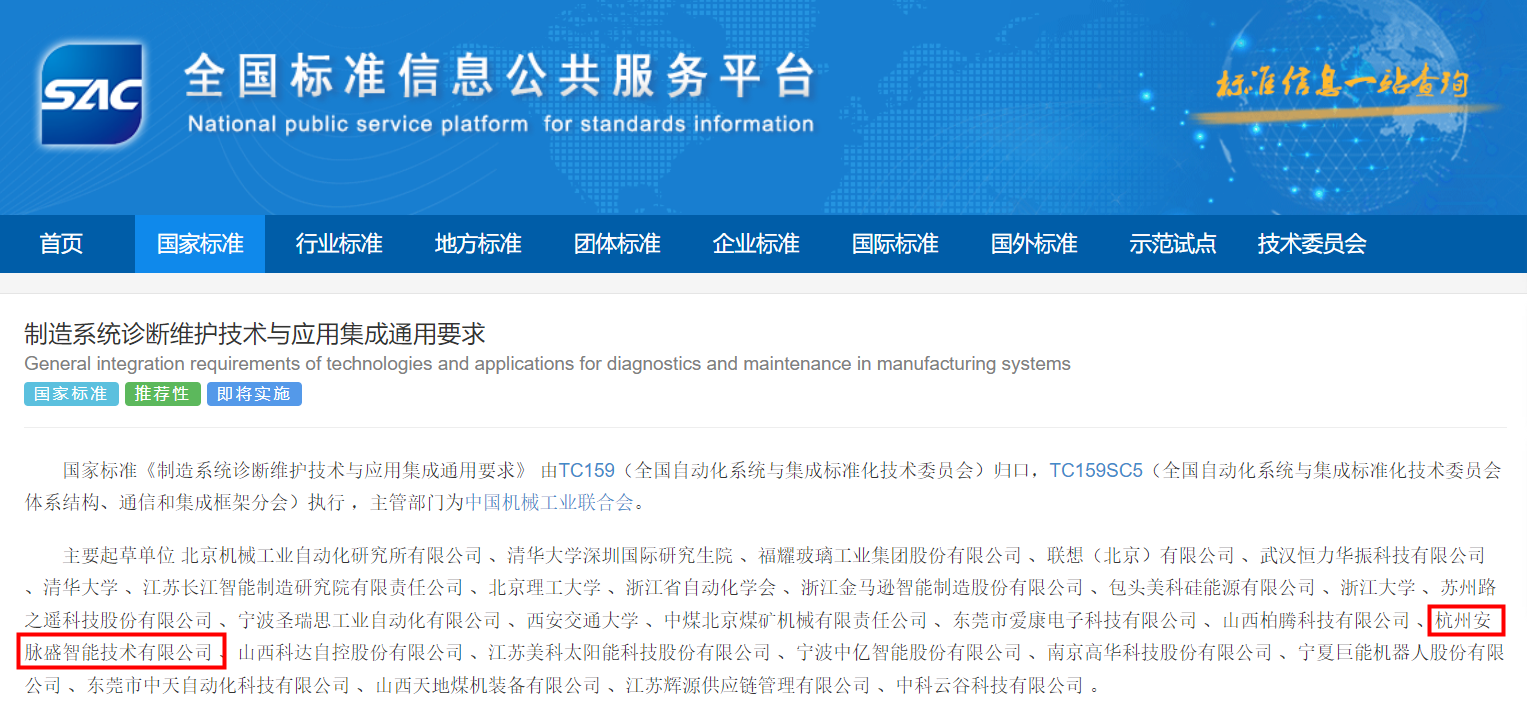
Task: Click 联想（北京）有限公司 text
Action: pos(1141,556)
